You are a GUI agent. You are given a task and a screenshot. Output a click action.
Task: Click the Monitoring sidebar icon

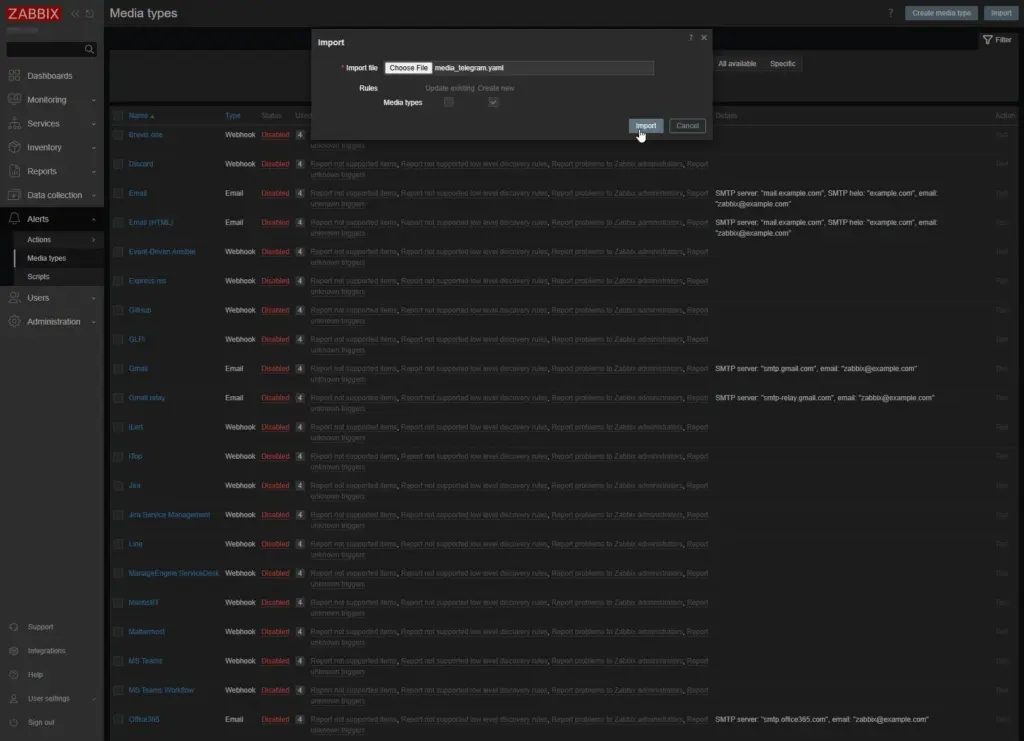pyautogui.click(x=14, y=99)
